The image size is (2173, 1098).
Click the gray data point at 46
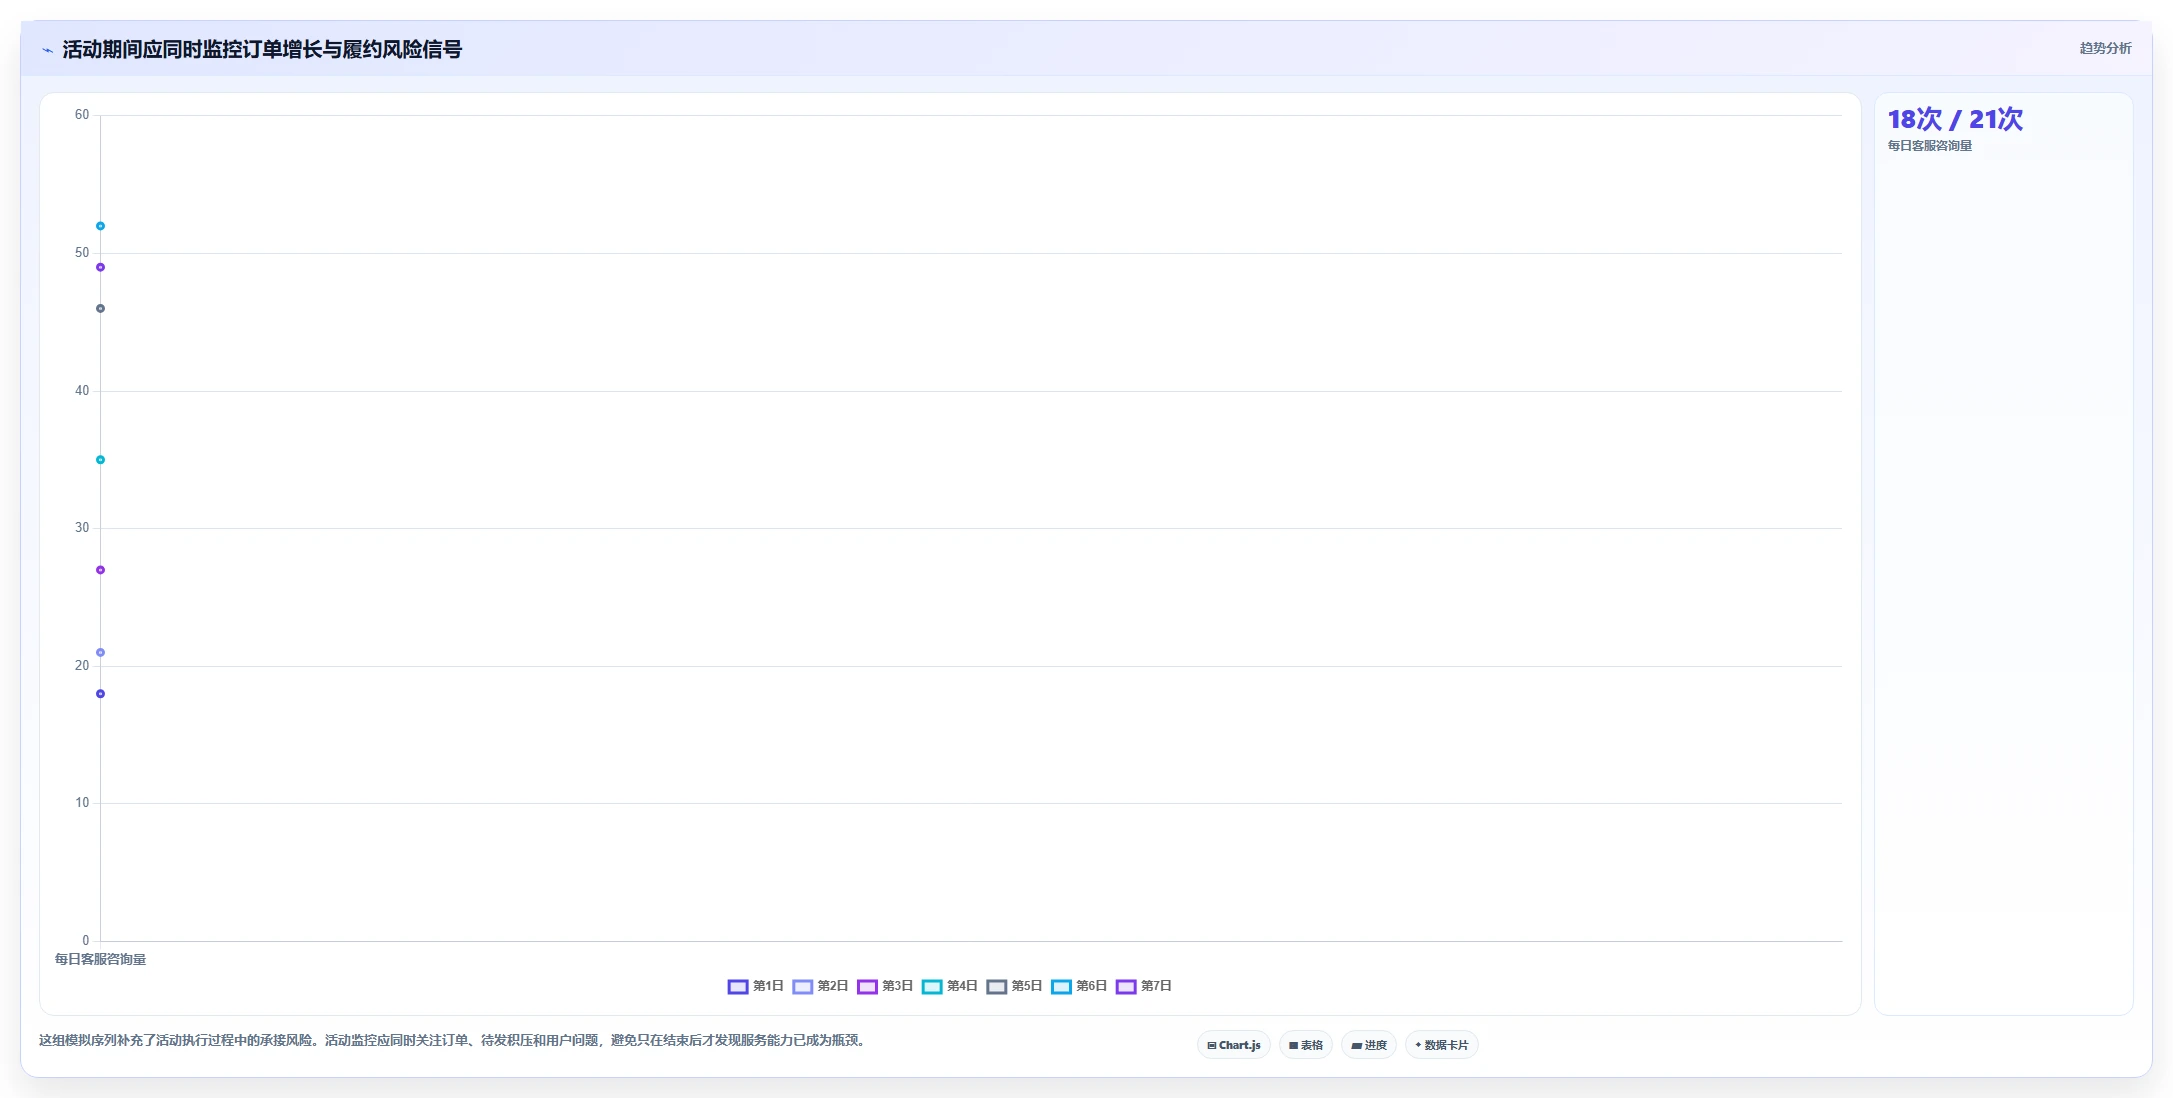point(100,308)
